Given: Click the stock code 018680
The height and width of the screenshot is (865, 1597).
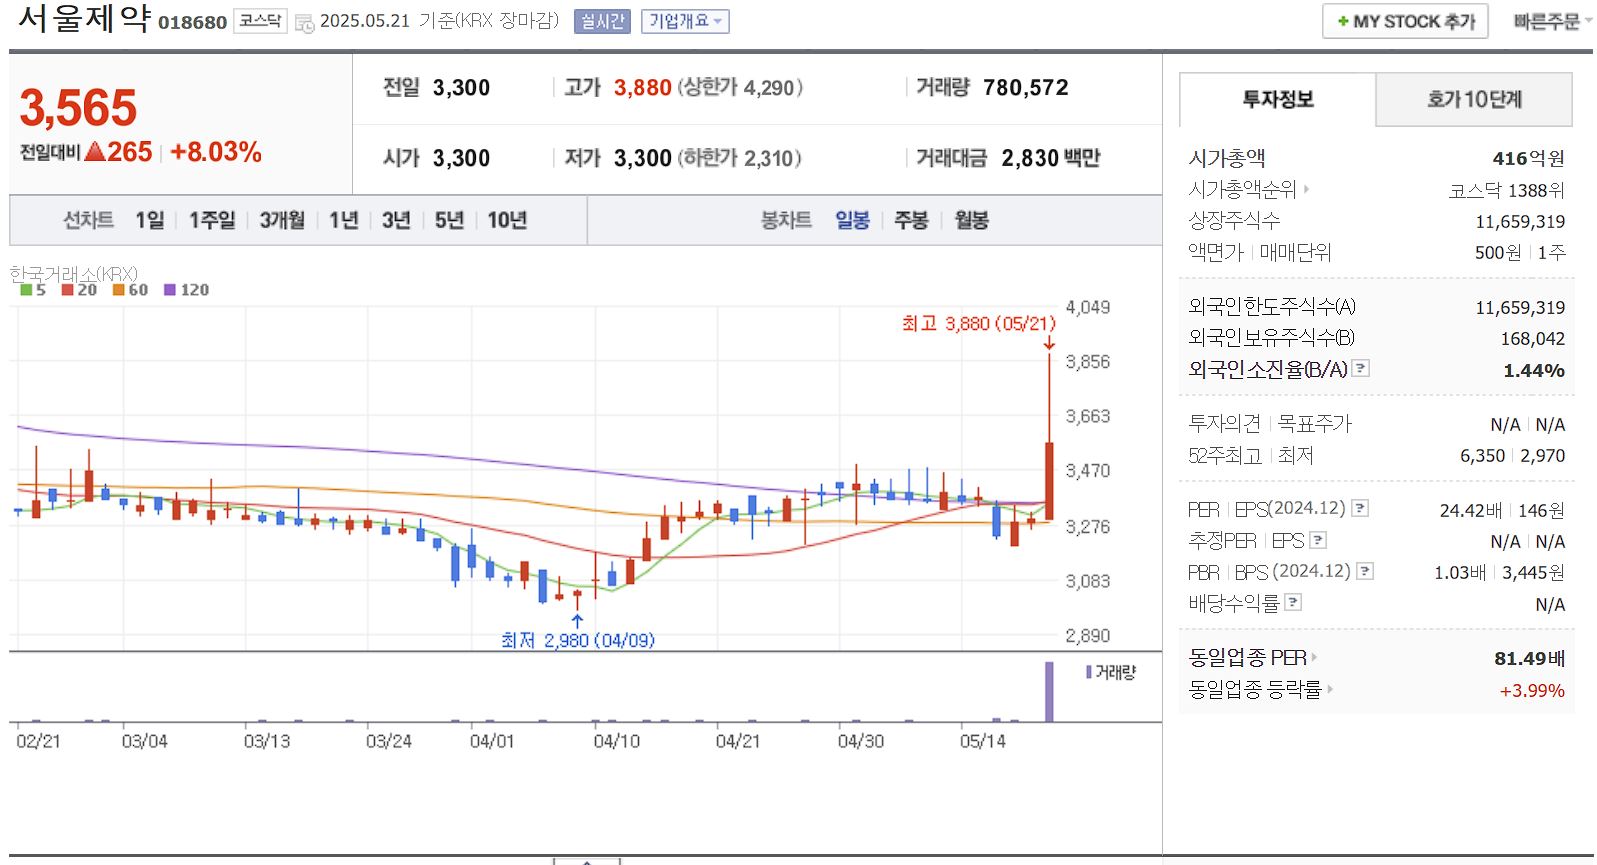Looking at the screenshot, I should [192, 23].
